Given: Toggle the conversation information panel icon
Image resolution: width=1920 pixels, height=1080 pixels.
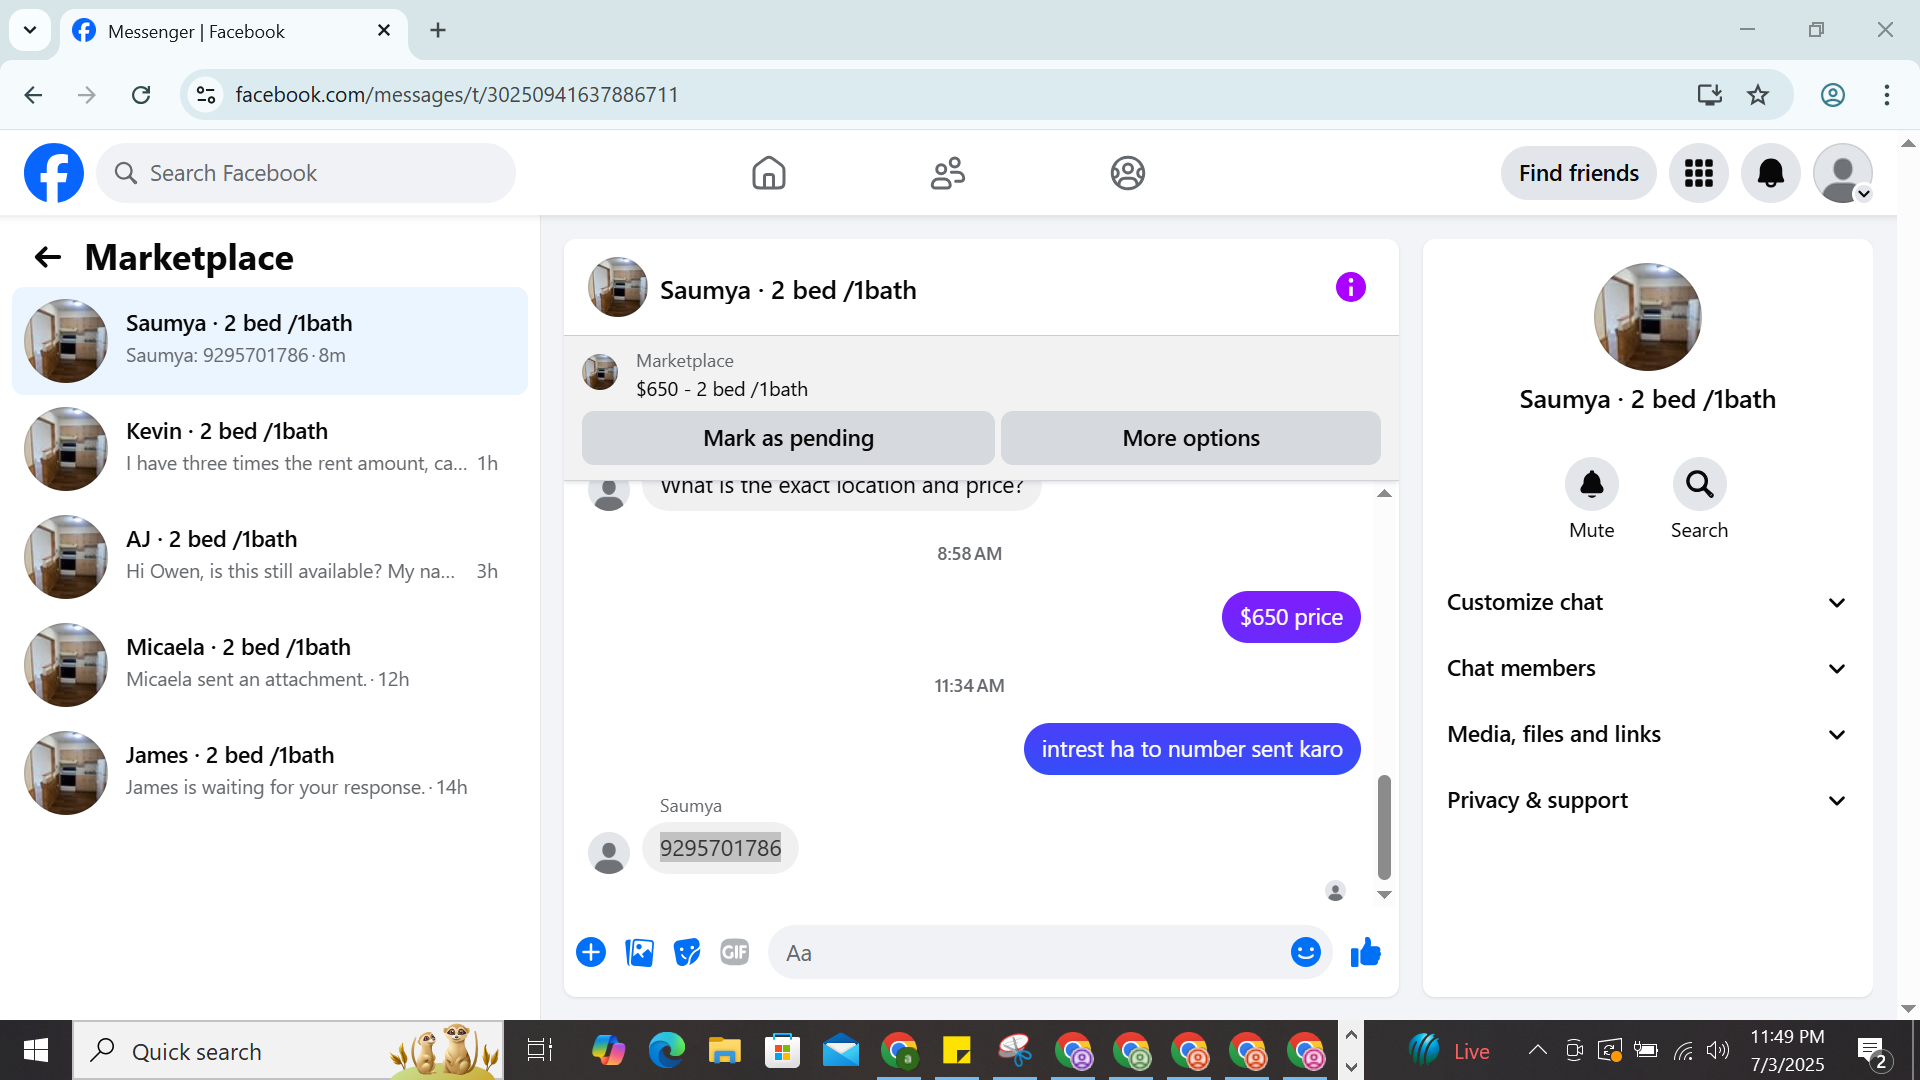Looking at the screenshot, I should 1350,288.
